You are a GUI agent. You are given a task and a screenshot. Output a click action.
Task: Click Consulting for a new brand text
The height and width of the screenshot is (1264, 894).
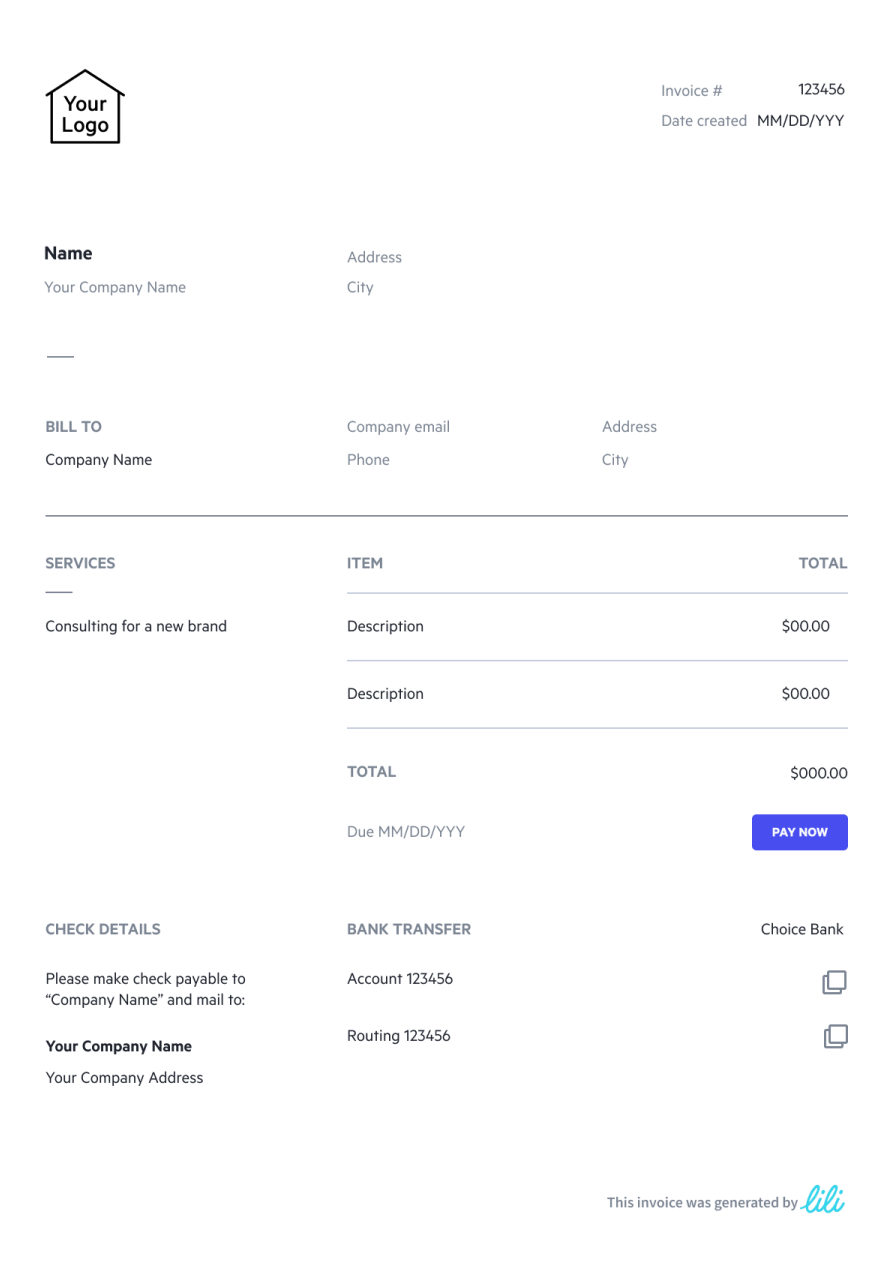tap(136, 627)
